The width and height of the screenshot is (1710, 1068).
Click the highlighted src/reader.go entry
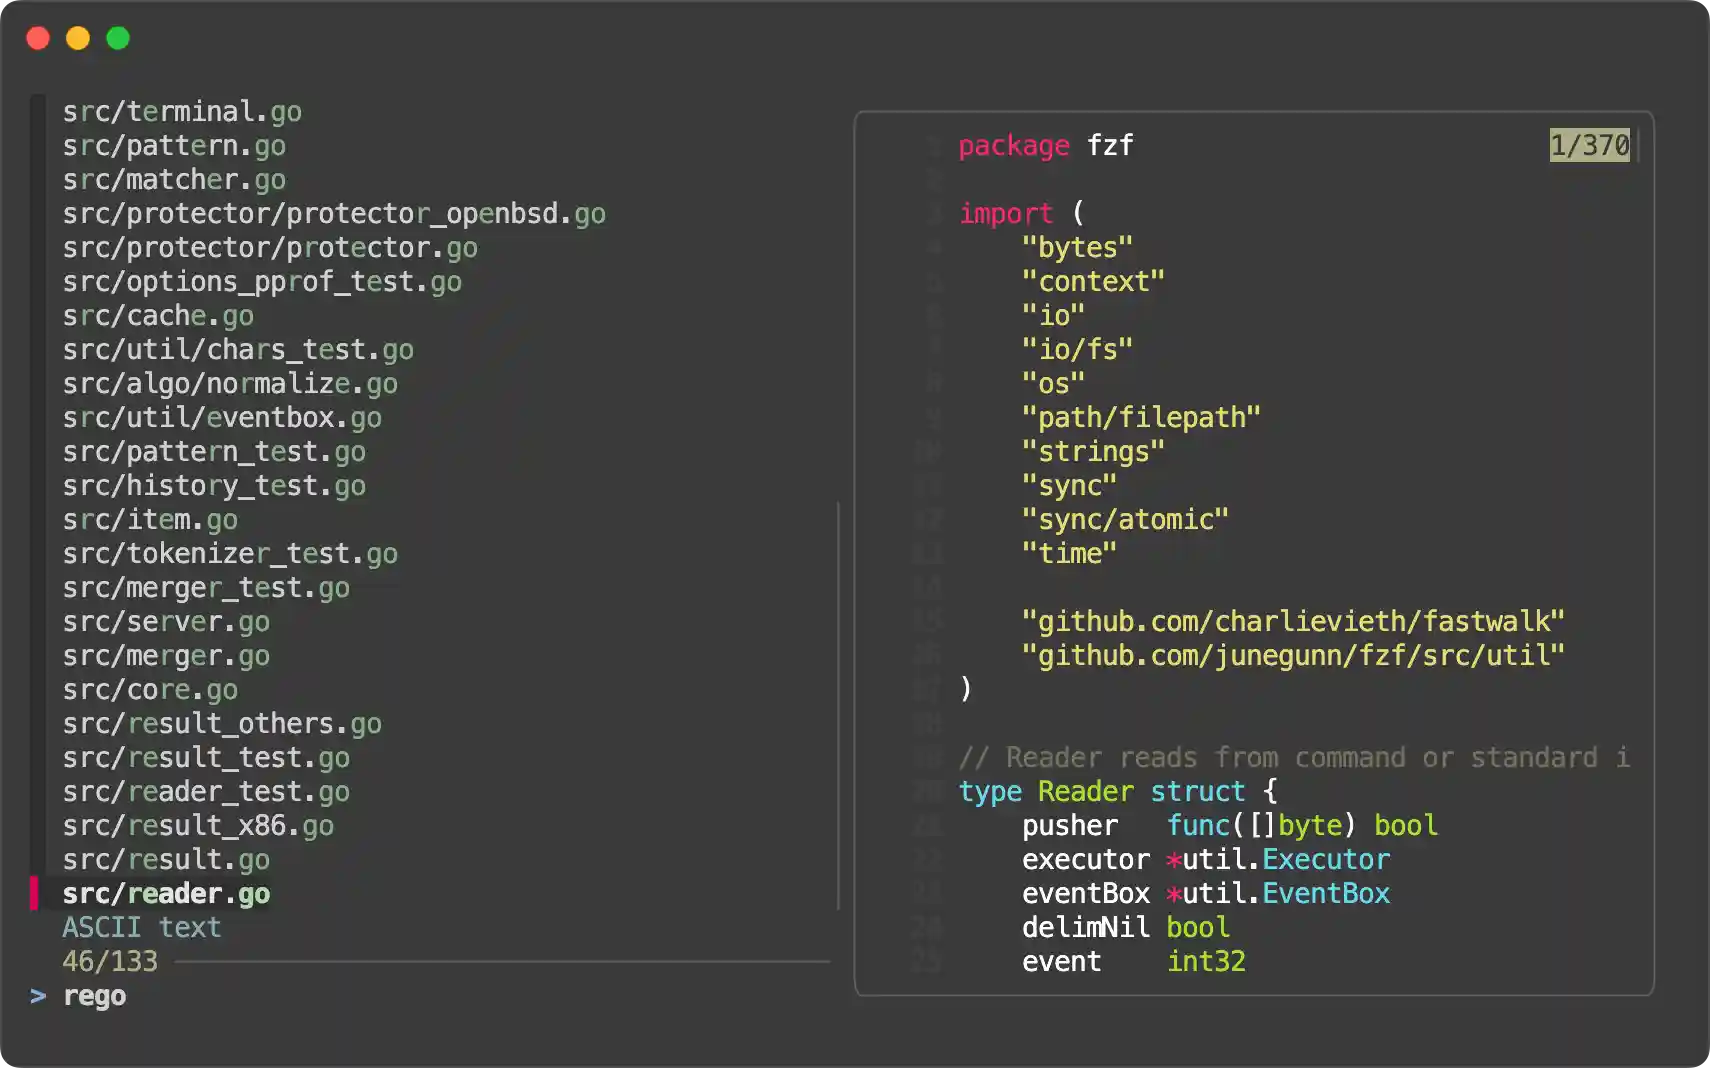[166, 893]
